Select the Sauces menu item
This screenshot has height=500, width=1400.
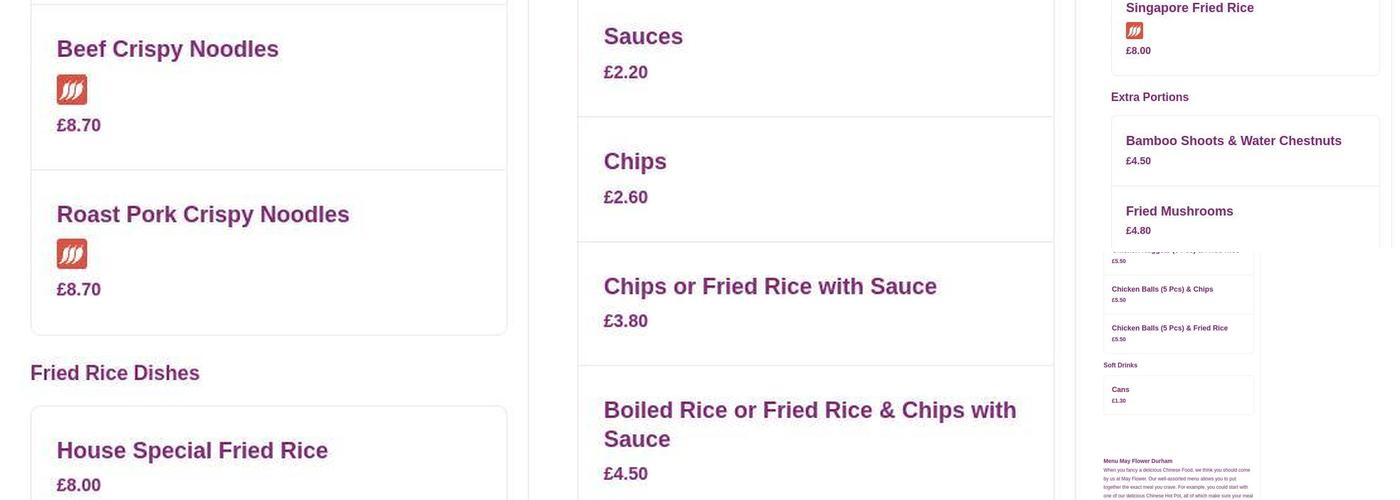[x=643, y=37]
